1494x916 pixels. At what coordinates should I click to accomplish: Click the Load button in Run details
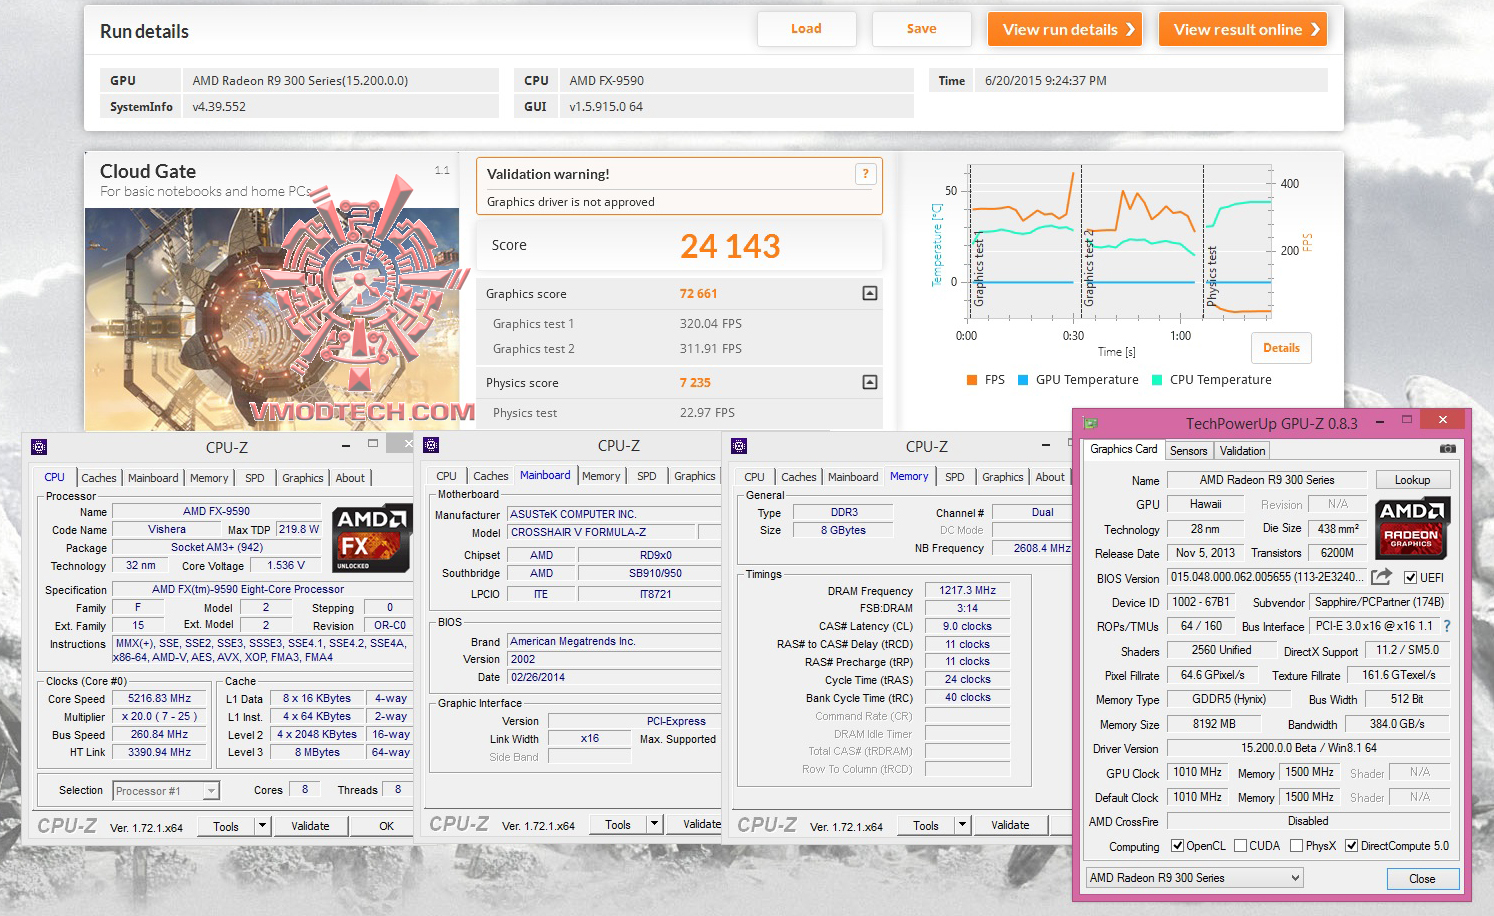tap(806, 29)
